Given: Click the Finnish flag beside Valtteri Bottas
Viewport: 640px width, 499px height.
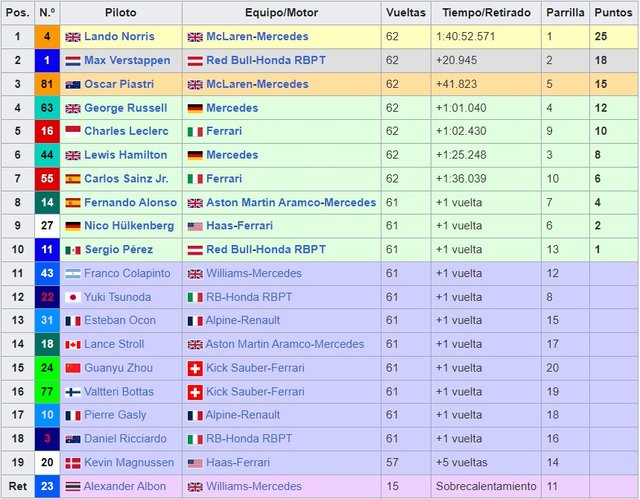Looking at the screenshot, I should (73, 392).
